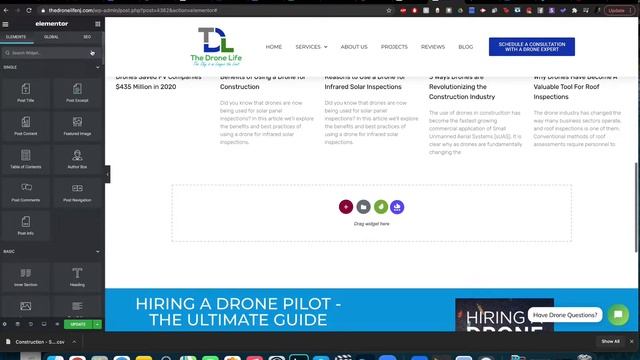
Task: Open options for Construction csv download
Action: (x=74, y=342)
